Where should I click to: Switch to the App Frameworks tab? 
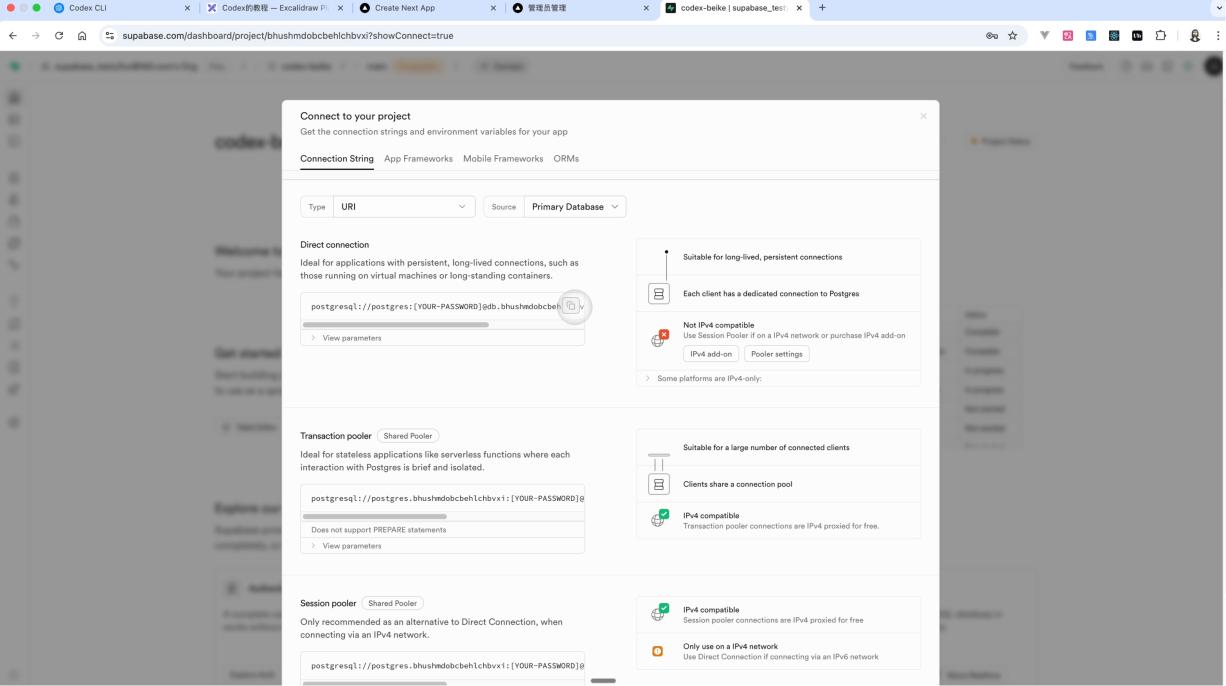coord(418,159)
